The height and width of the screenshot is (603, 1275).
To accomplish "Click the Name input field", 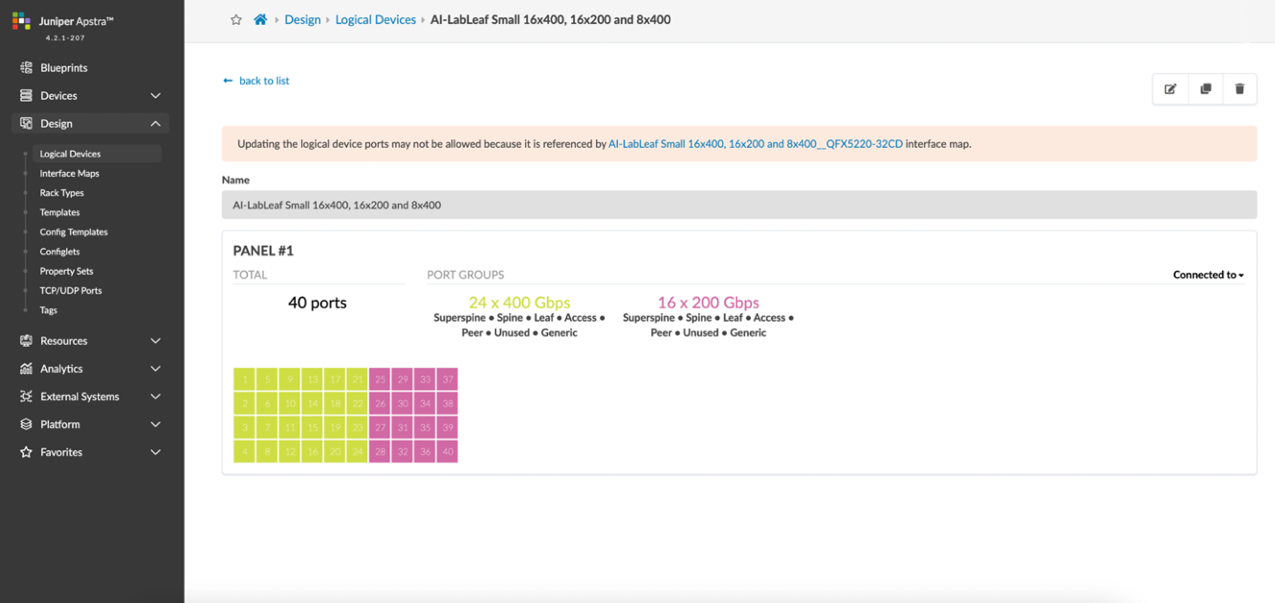I will [738, 205].
